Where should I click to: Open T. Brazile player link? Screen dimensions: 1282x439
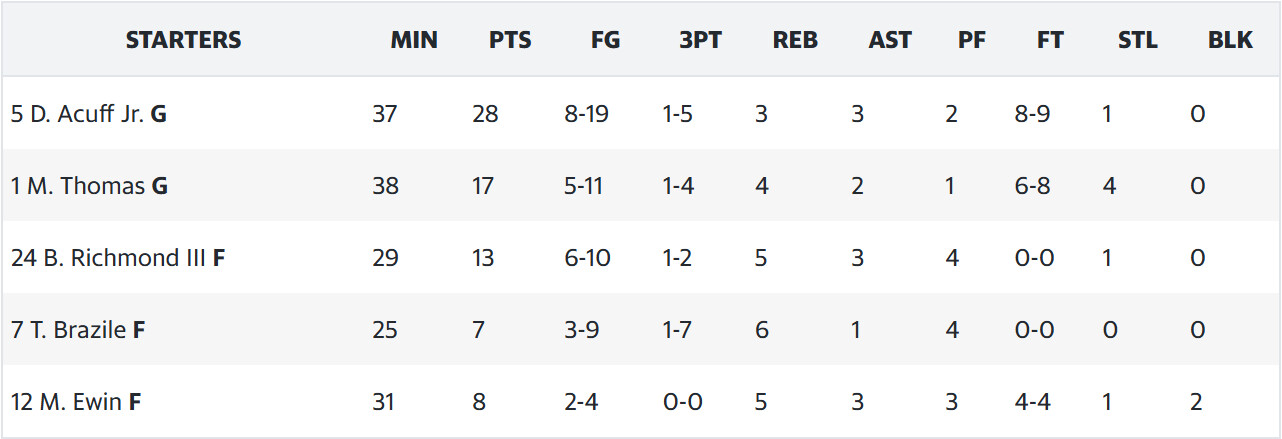[78, 330]
